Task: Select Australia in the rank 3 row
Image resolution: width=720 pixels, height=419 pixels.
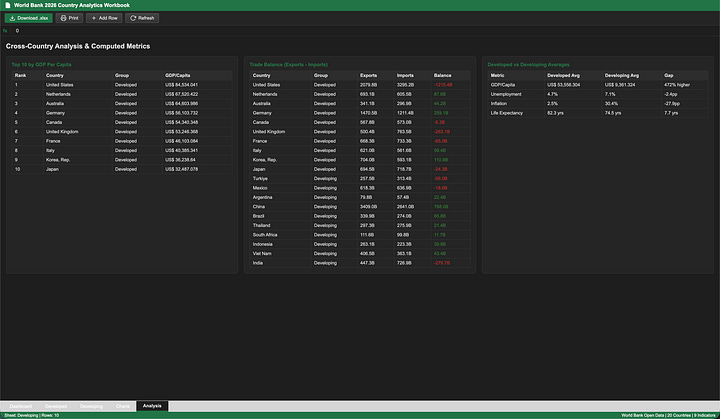Action: pos(55,104)
